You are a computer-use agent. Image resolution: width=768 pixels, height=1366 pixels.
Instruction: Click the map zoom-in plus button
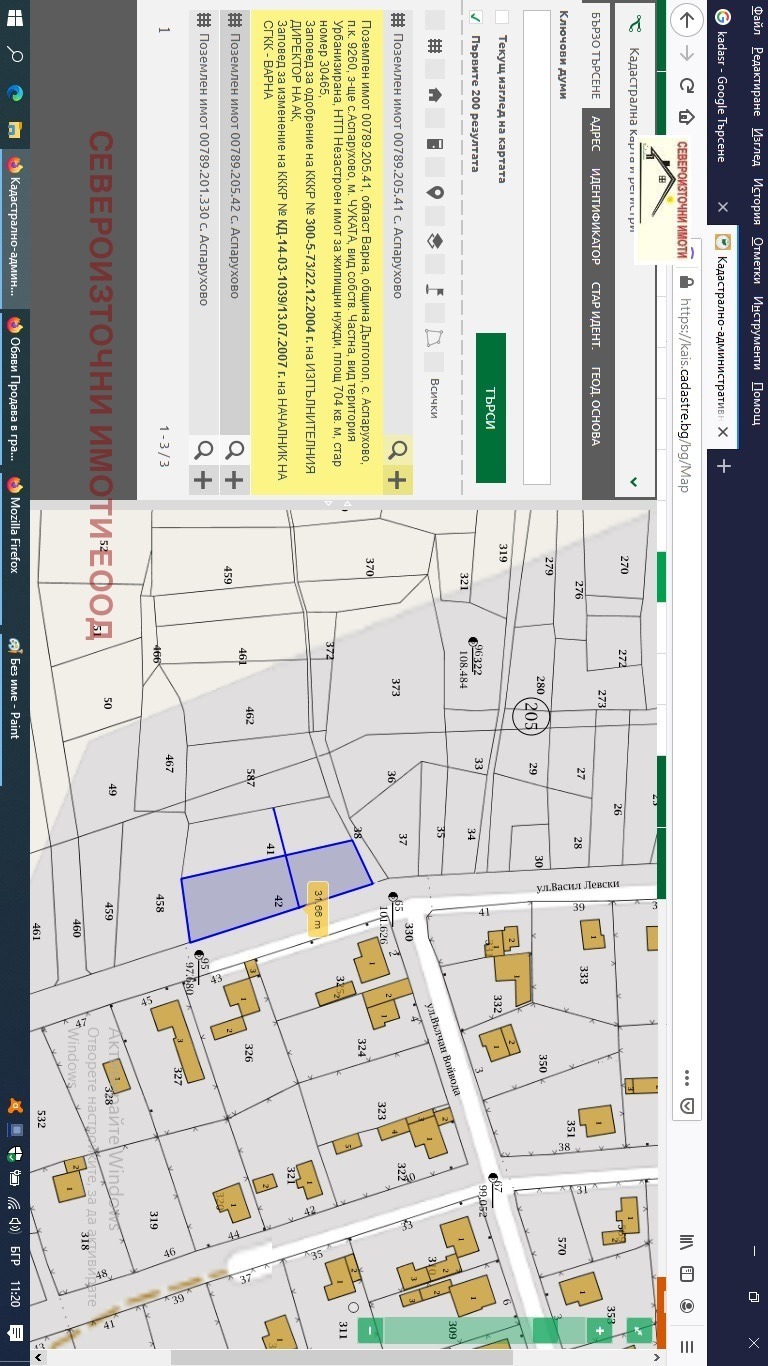pyautogui.click(x=600, y=1330)
